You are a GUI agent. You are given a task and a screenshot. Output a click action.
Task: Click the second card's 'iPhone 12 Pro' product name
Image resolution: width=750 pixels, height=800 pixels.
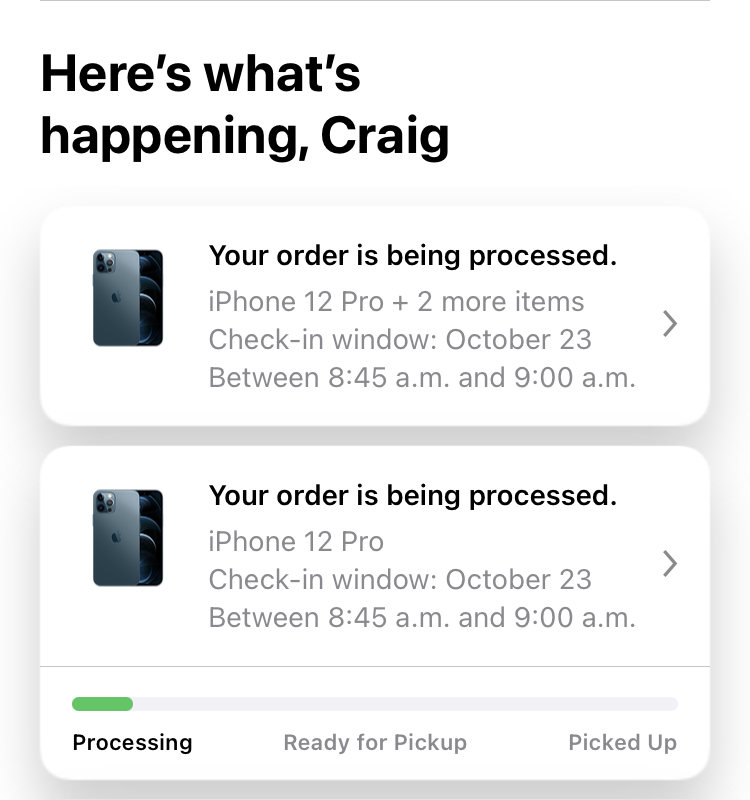pyautogui.click(x=296, y=541)
